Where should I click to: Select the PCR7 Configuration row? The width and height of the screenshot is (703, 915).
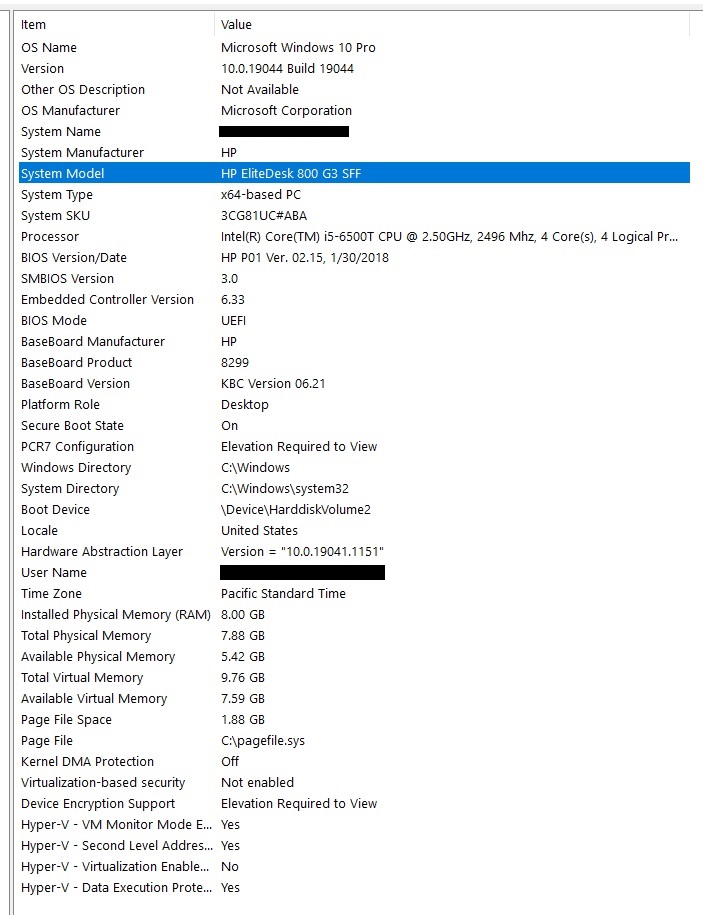354,446
